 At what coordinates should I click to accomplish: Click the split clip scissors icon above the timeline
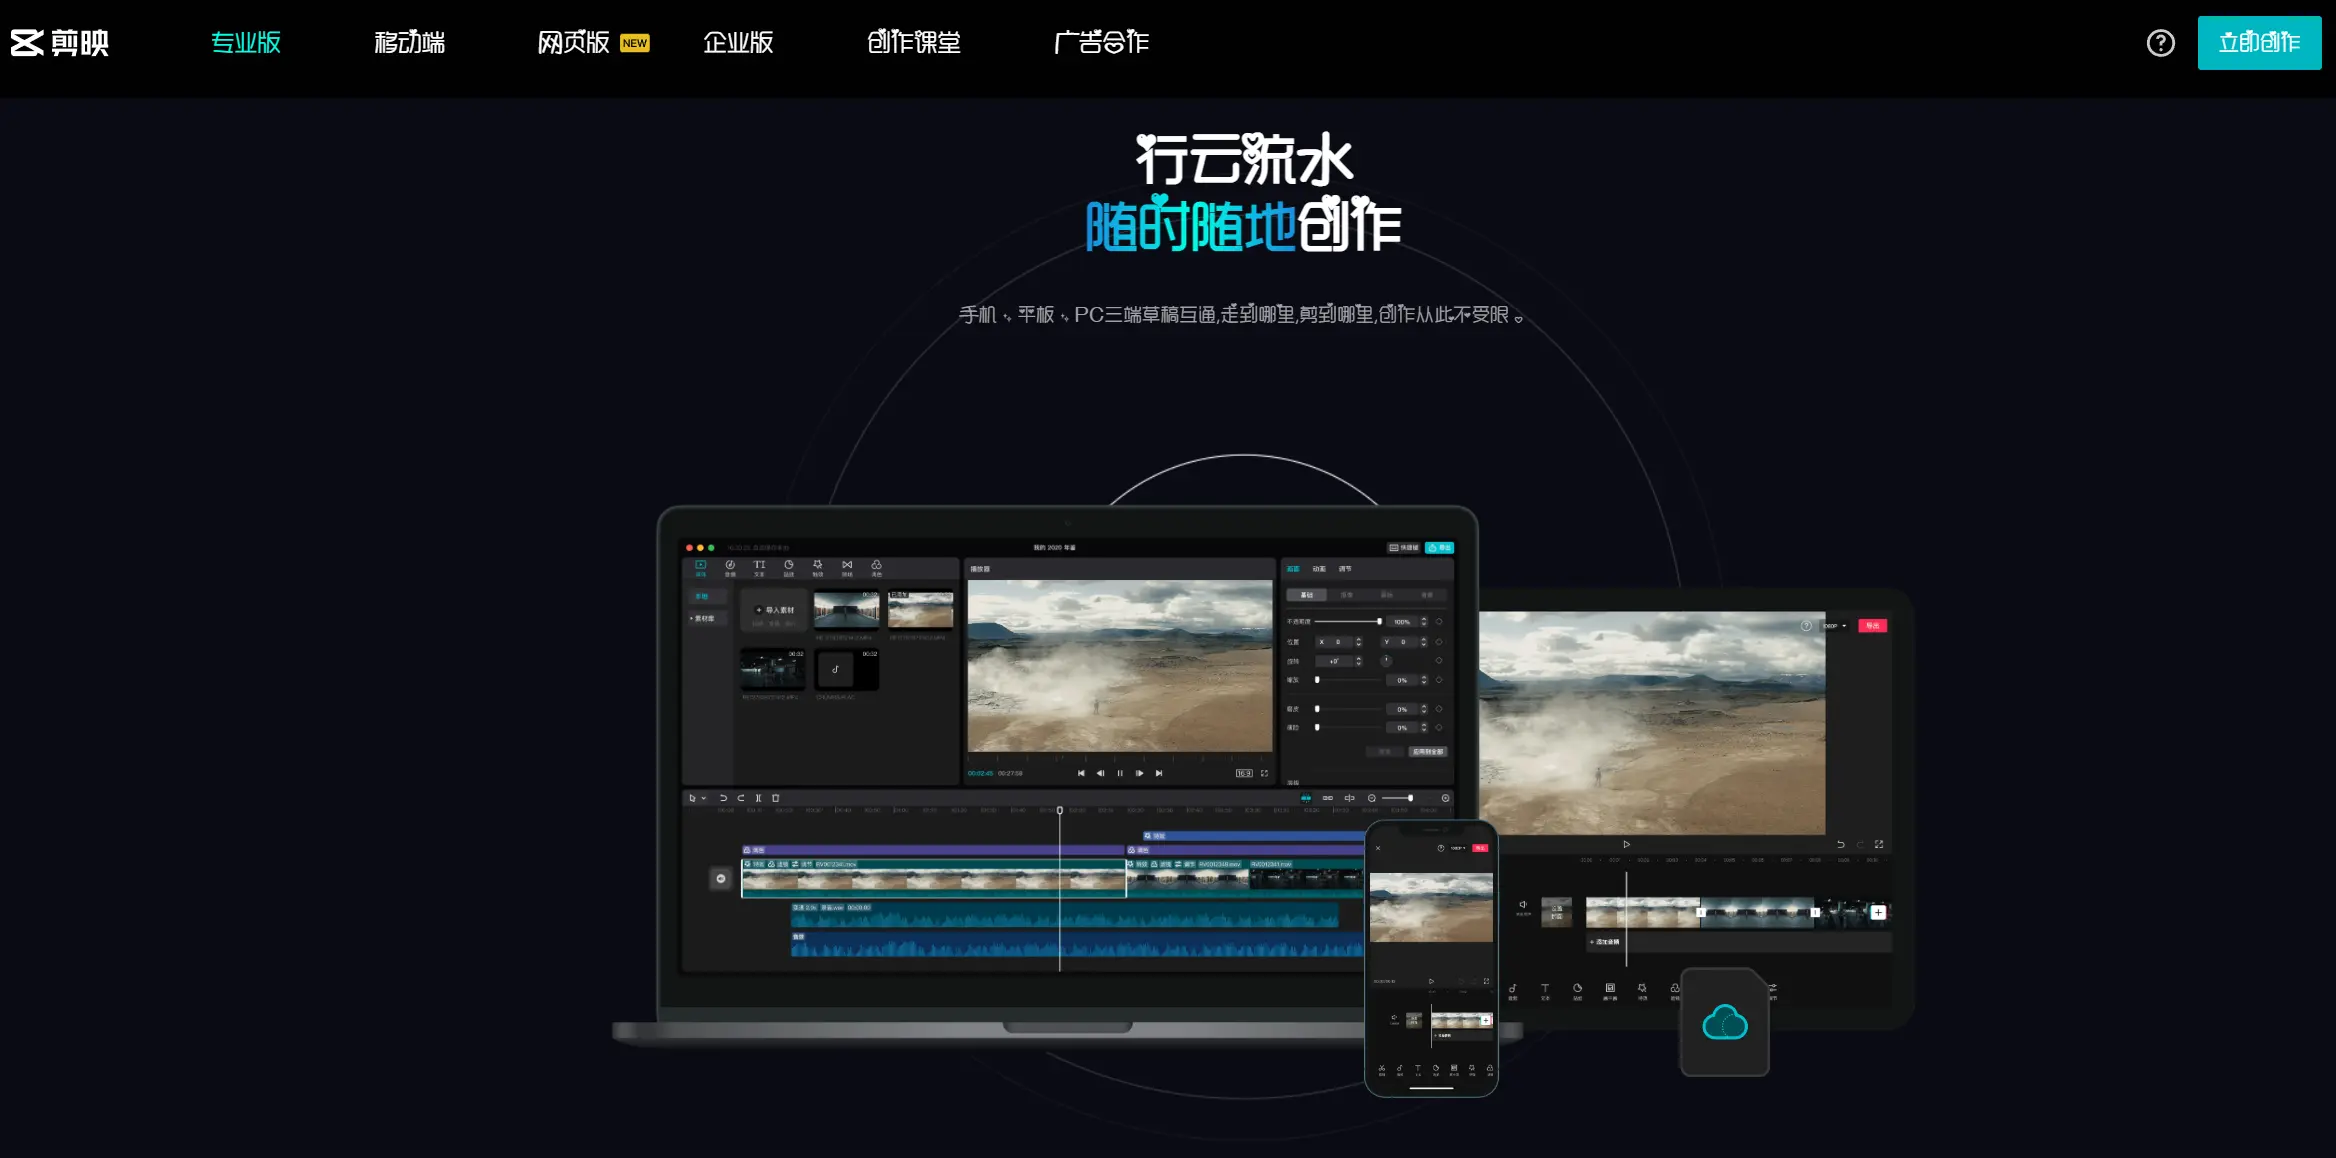pos(758,797)
